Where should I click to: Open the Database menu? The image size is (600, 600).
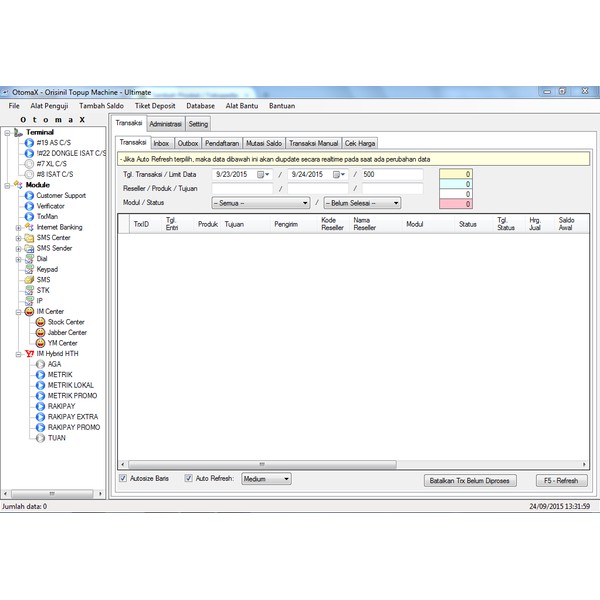pyautogui.click(x=201, y=106)
